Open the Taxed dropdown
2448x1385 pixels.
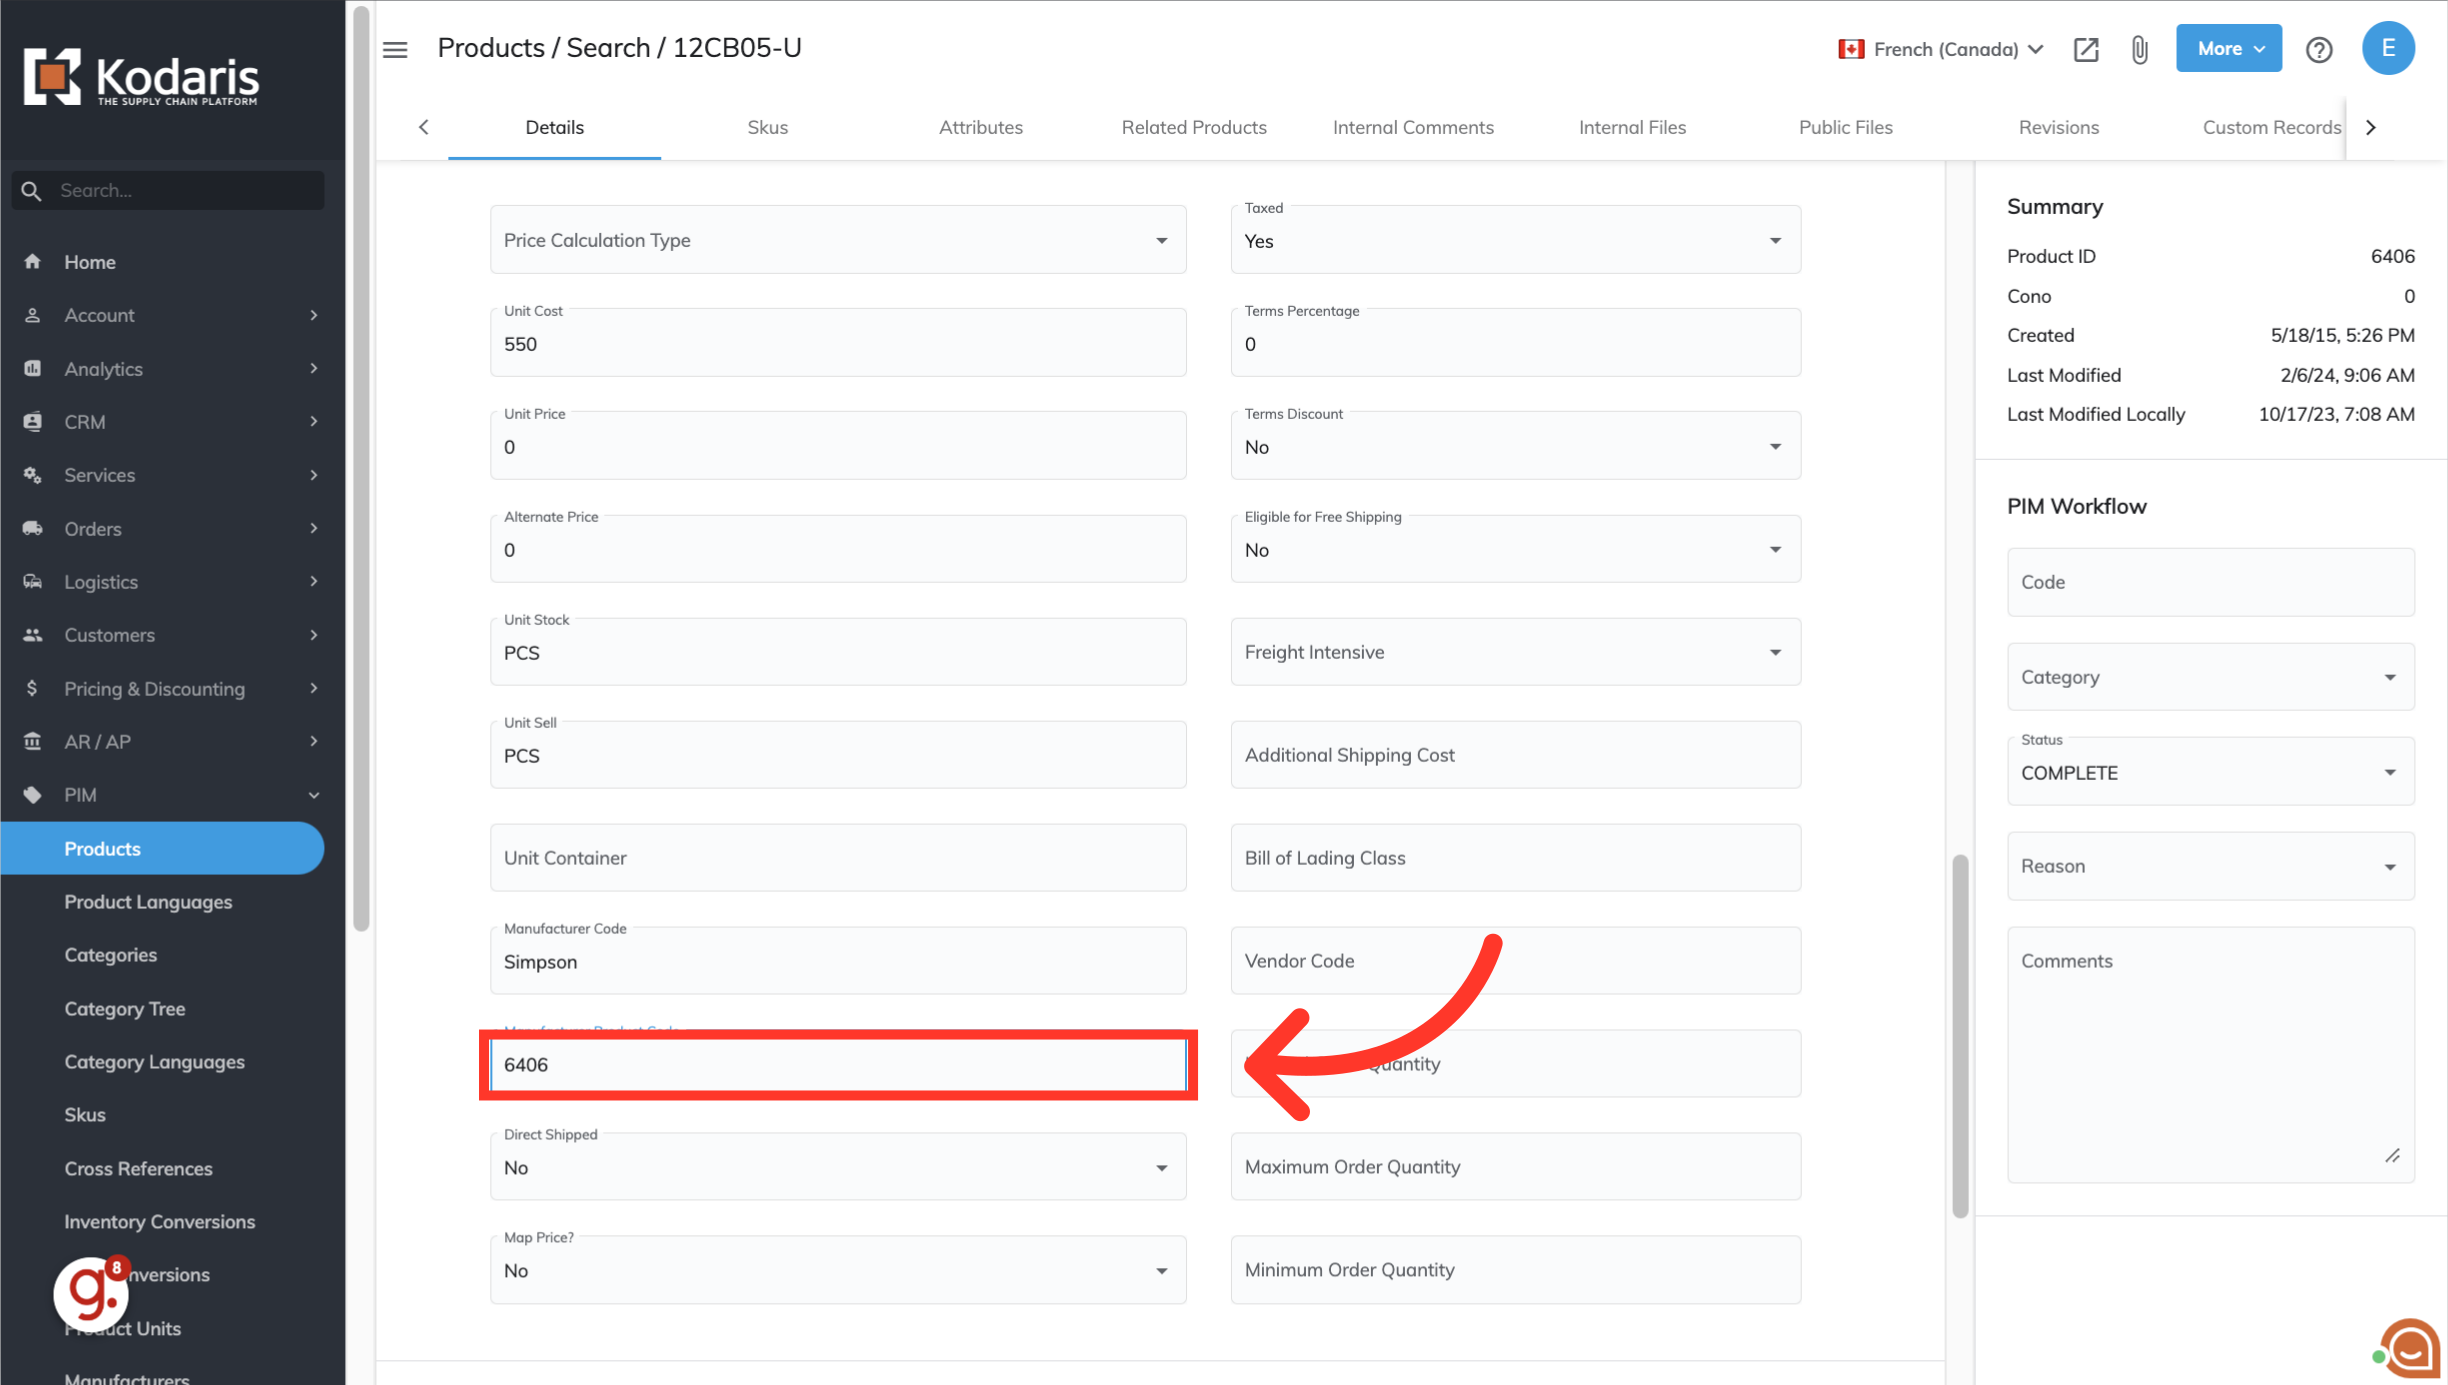1515,241
